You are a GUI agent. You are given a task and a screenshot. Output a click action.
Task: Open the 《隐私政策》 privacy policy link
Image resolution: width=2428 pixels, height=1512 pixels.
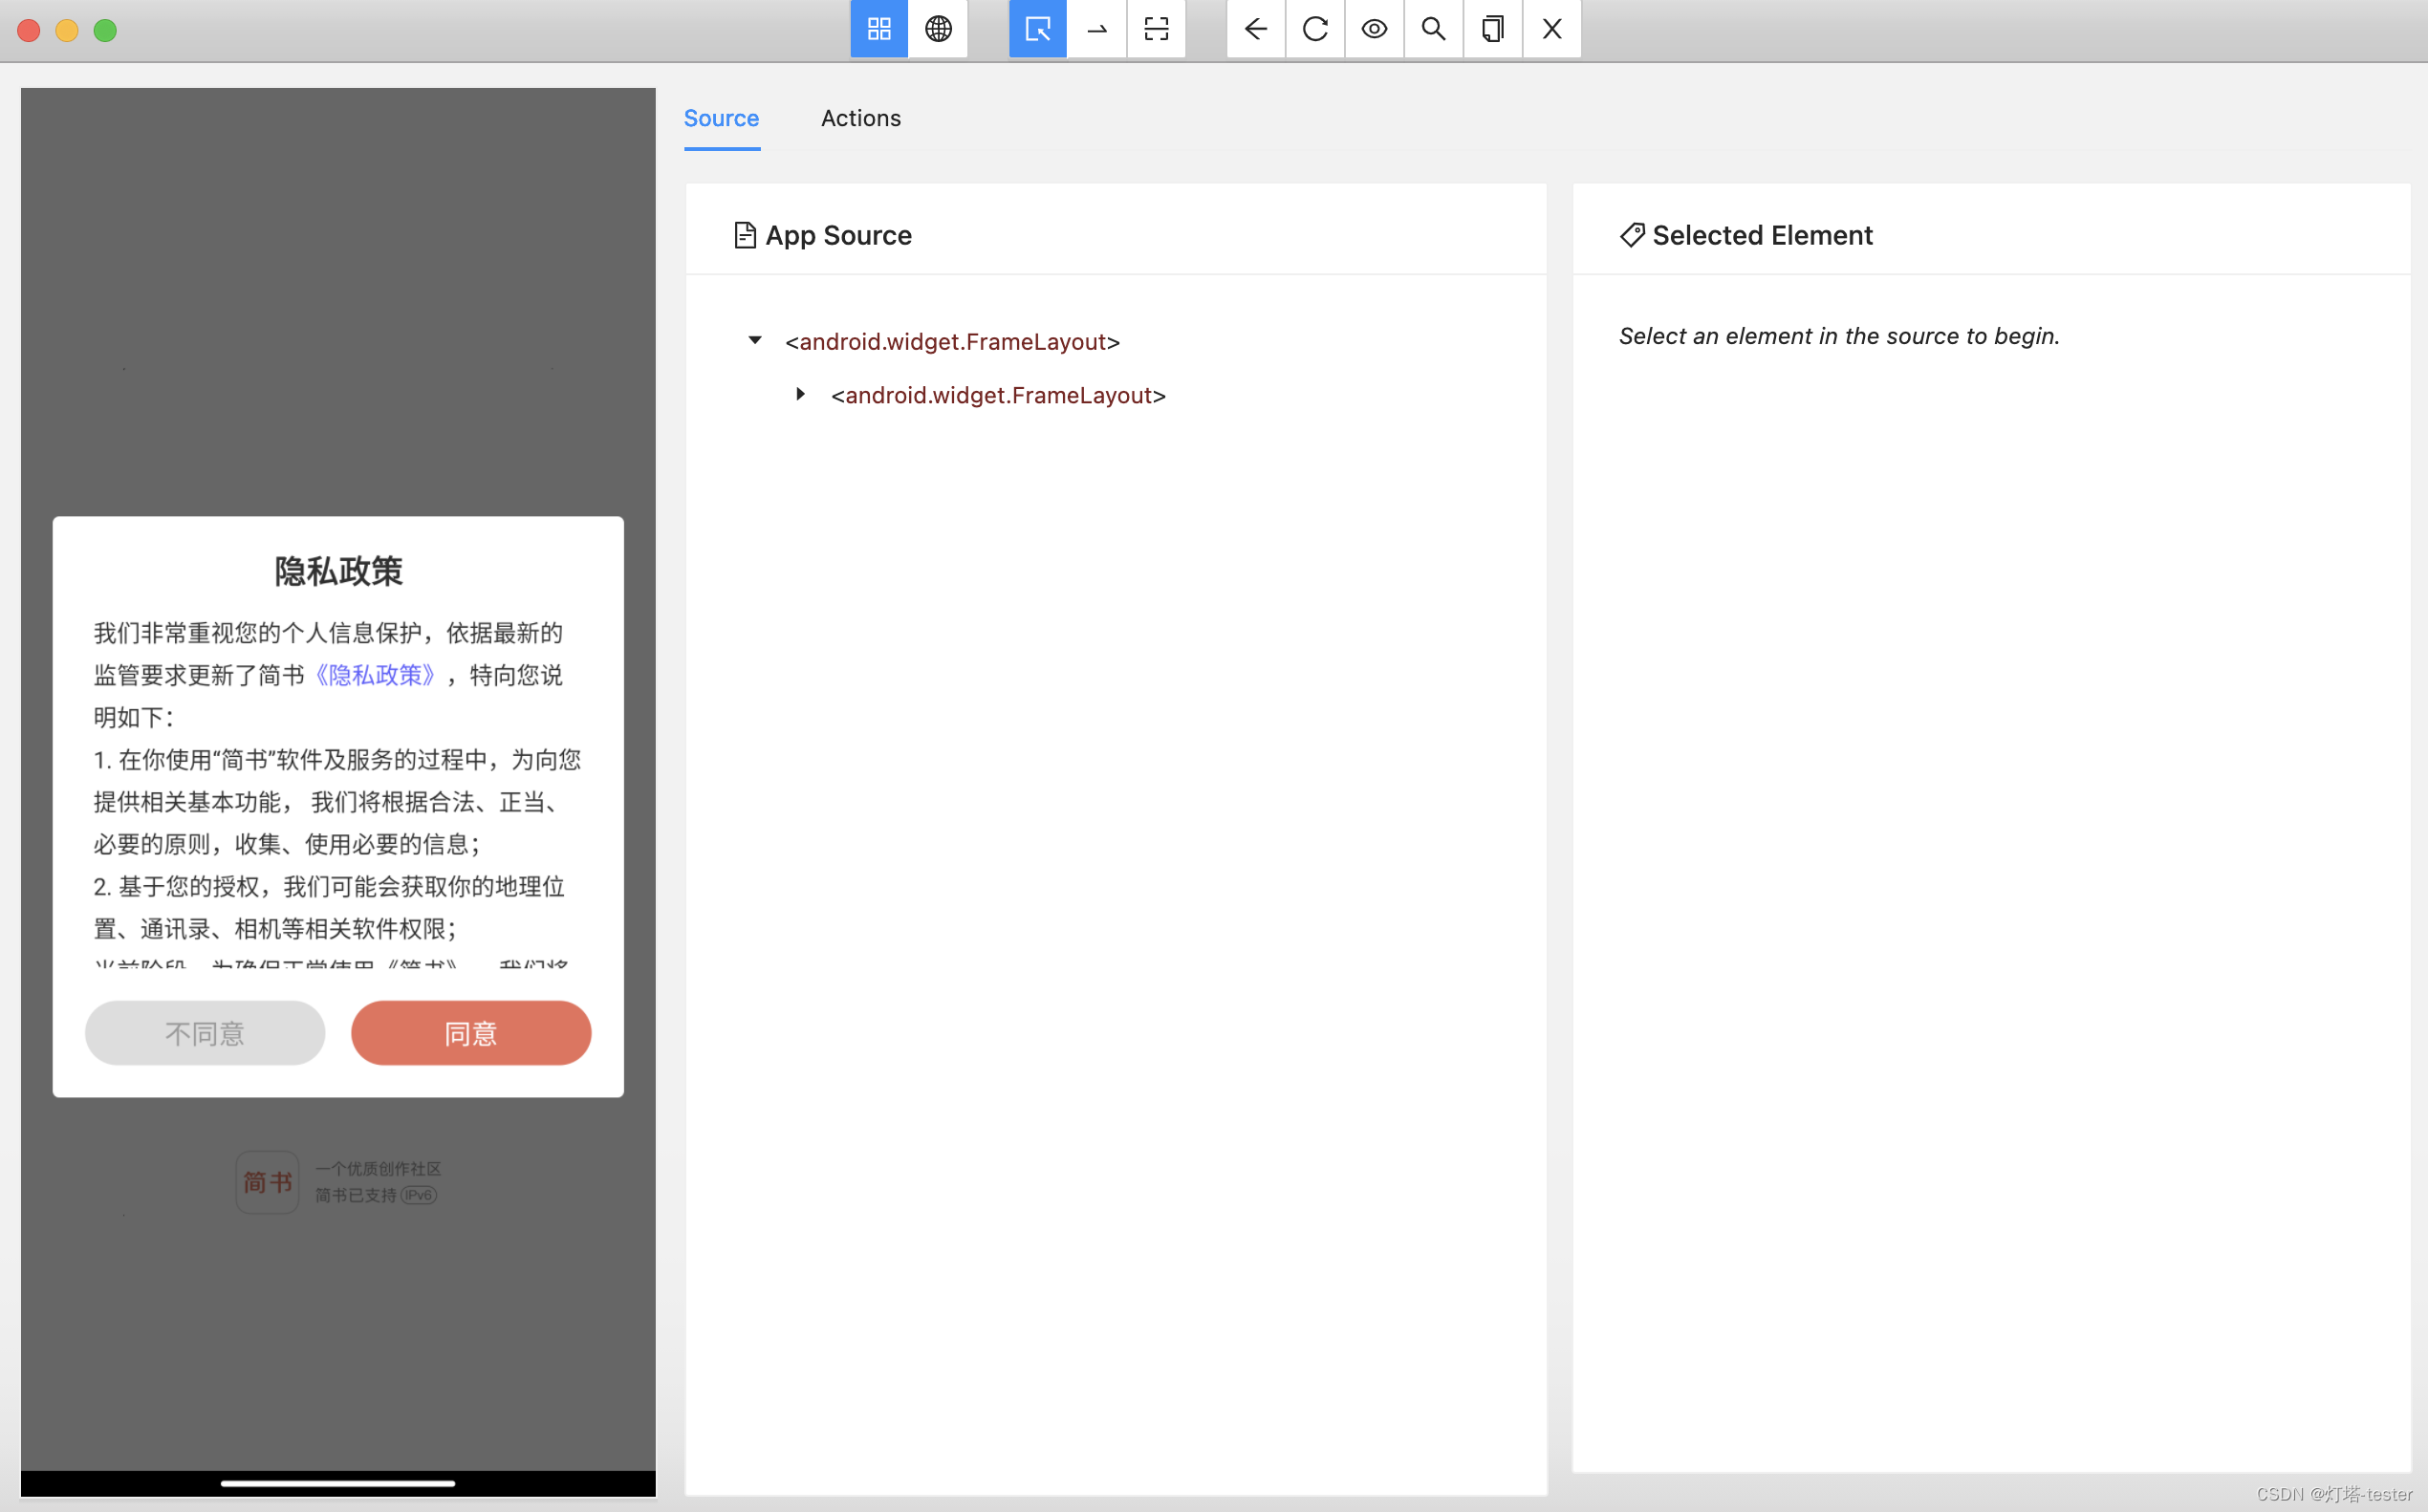pyautogui.click(x=375, y=675)
